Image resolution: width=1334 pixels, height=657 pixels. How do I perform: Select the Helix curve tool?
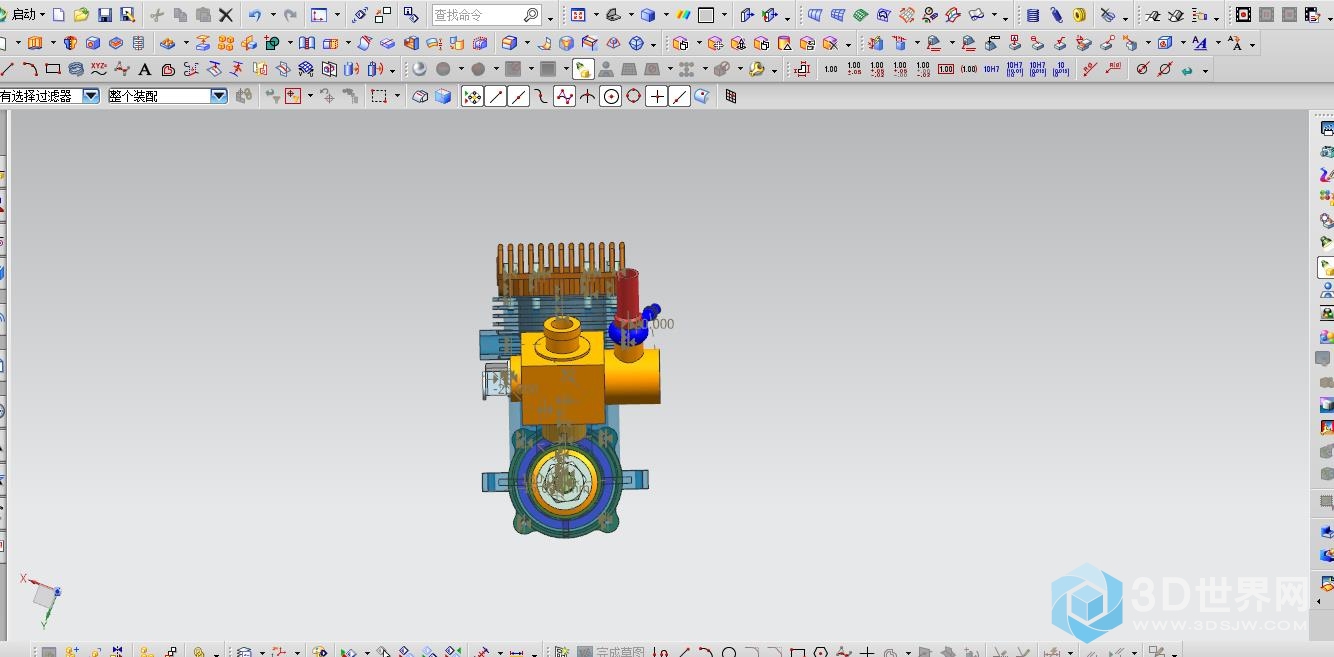pos(76,69)
